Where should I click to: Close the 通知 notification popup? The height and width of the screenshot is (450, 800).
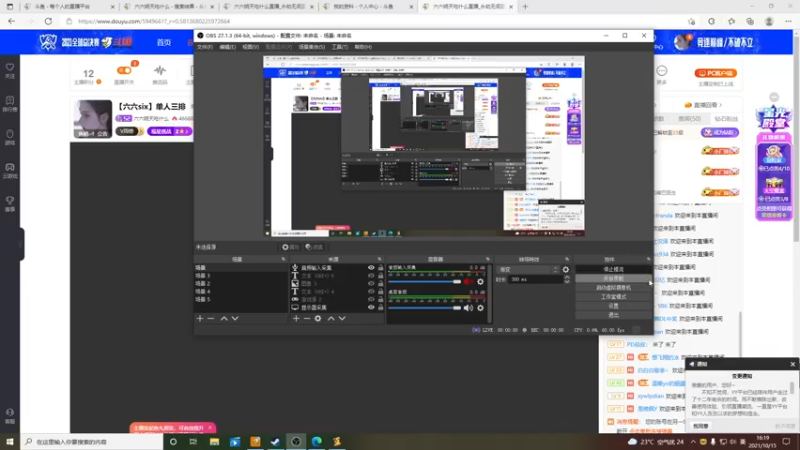(x=792, y=364)
